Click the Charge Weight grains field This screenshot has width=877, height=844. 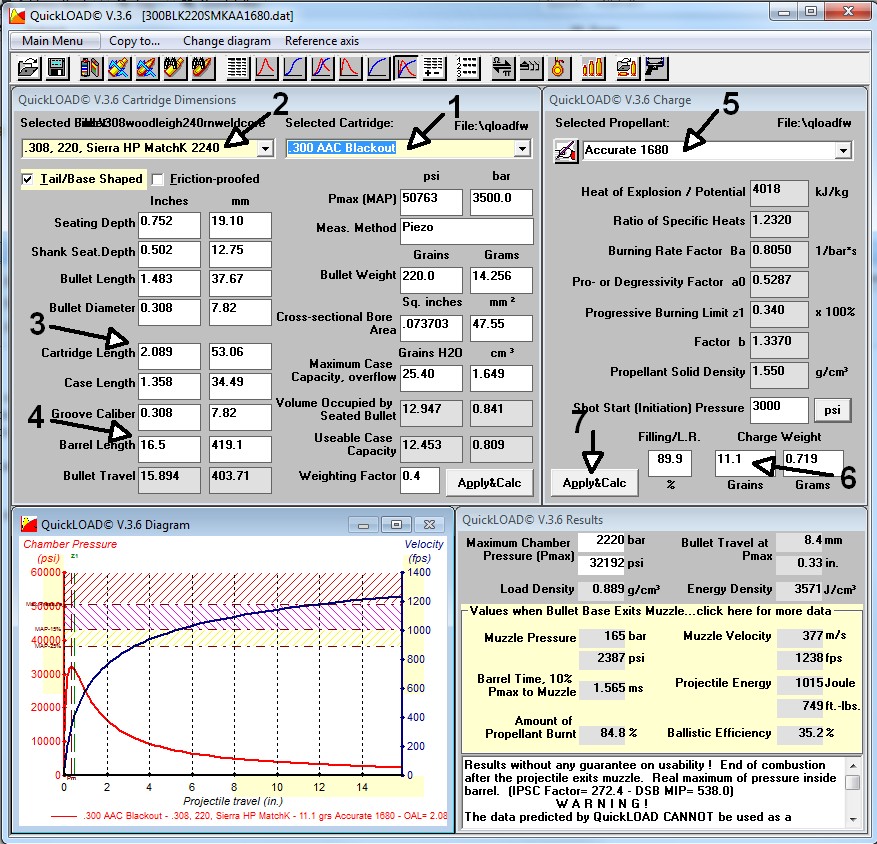point(745,463)
